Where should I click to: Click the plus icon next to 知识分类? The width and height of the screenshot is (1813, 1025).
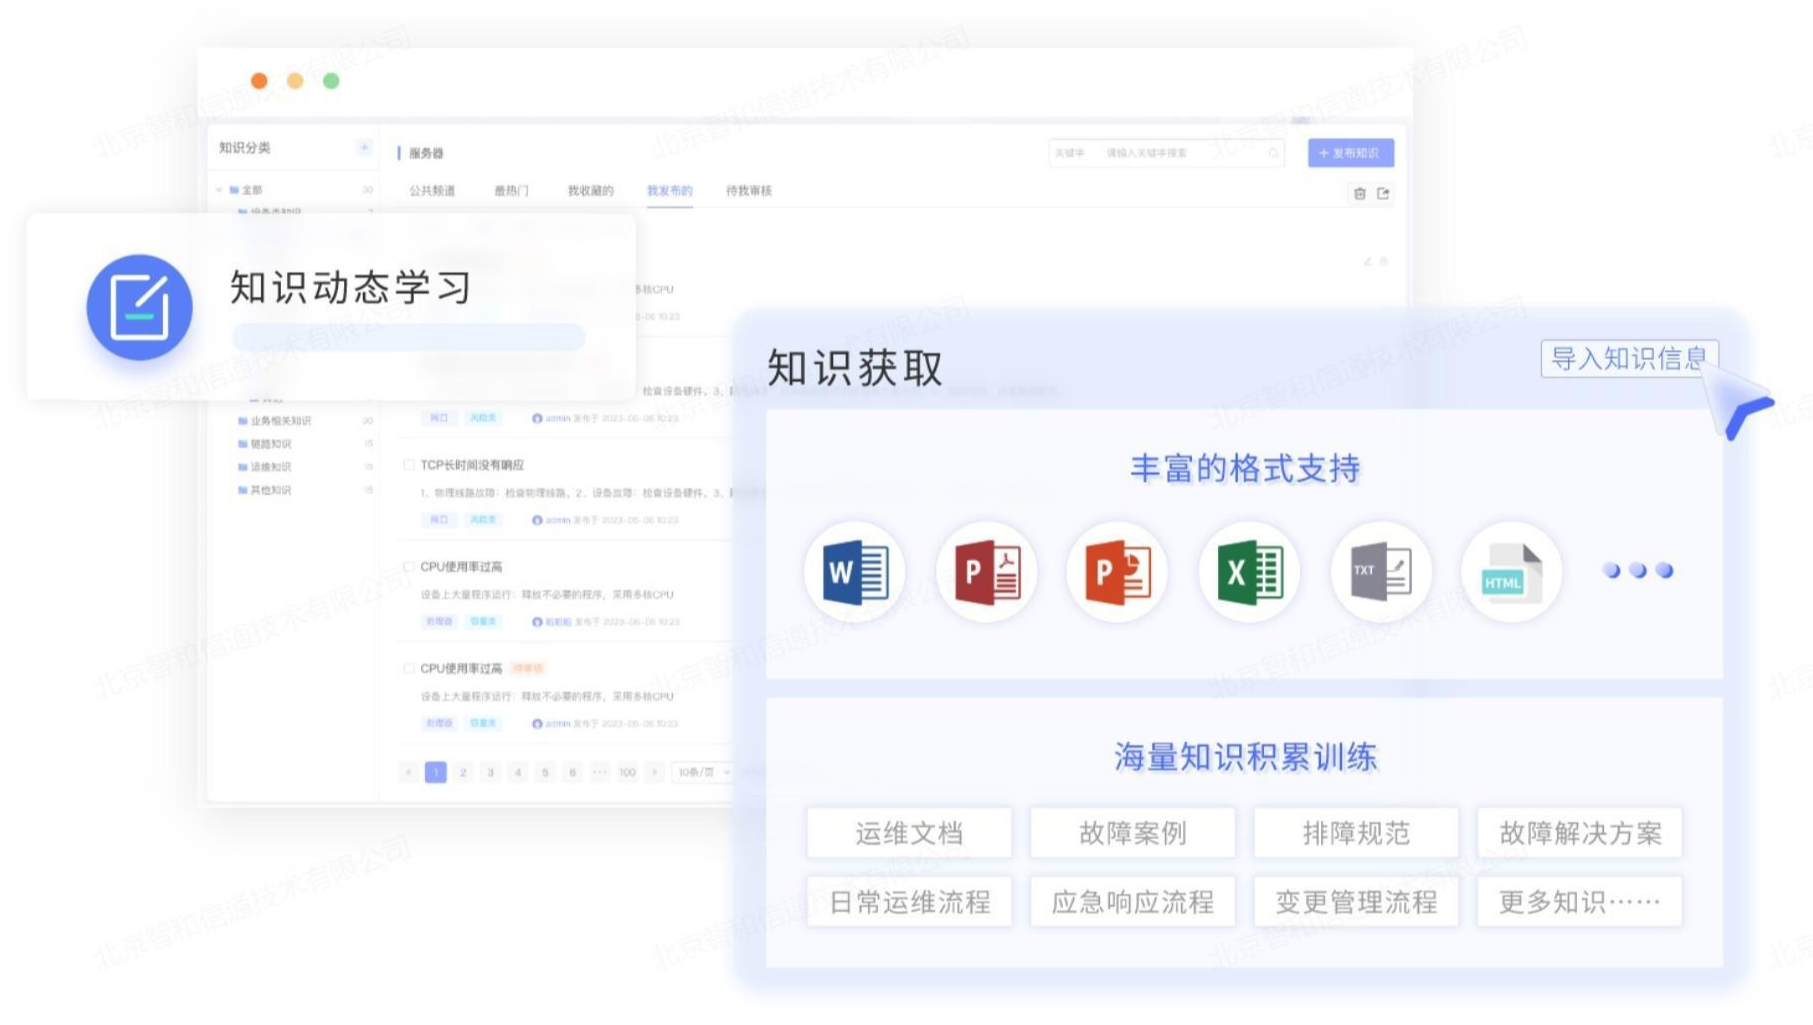pyautogui.click(x=364, y=148)
